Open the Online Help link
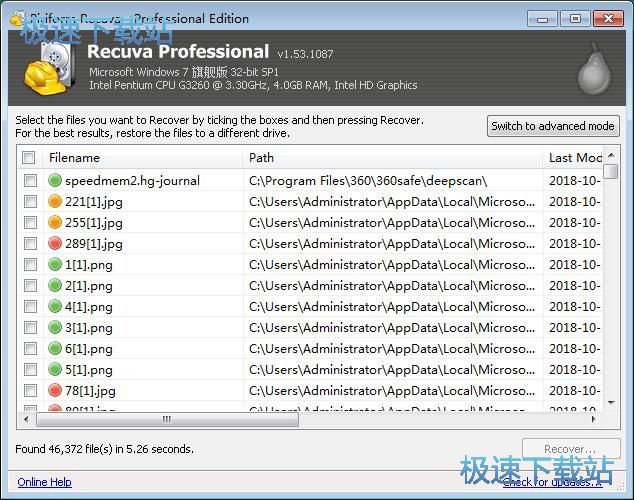634x500 pixels. coord(44,482)
